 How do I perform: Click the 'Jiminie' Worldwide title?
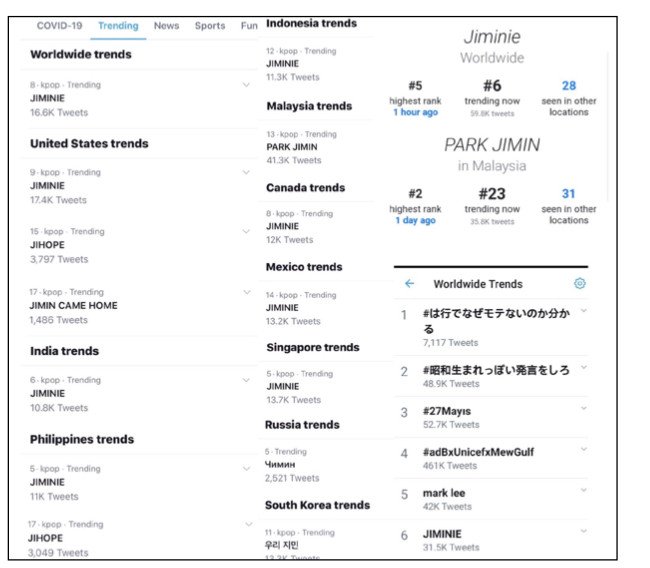(x=492, y=37)
